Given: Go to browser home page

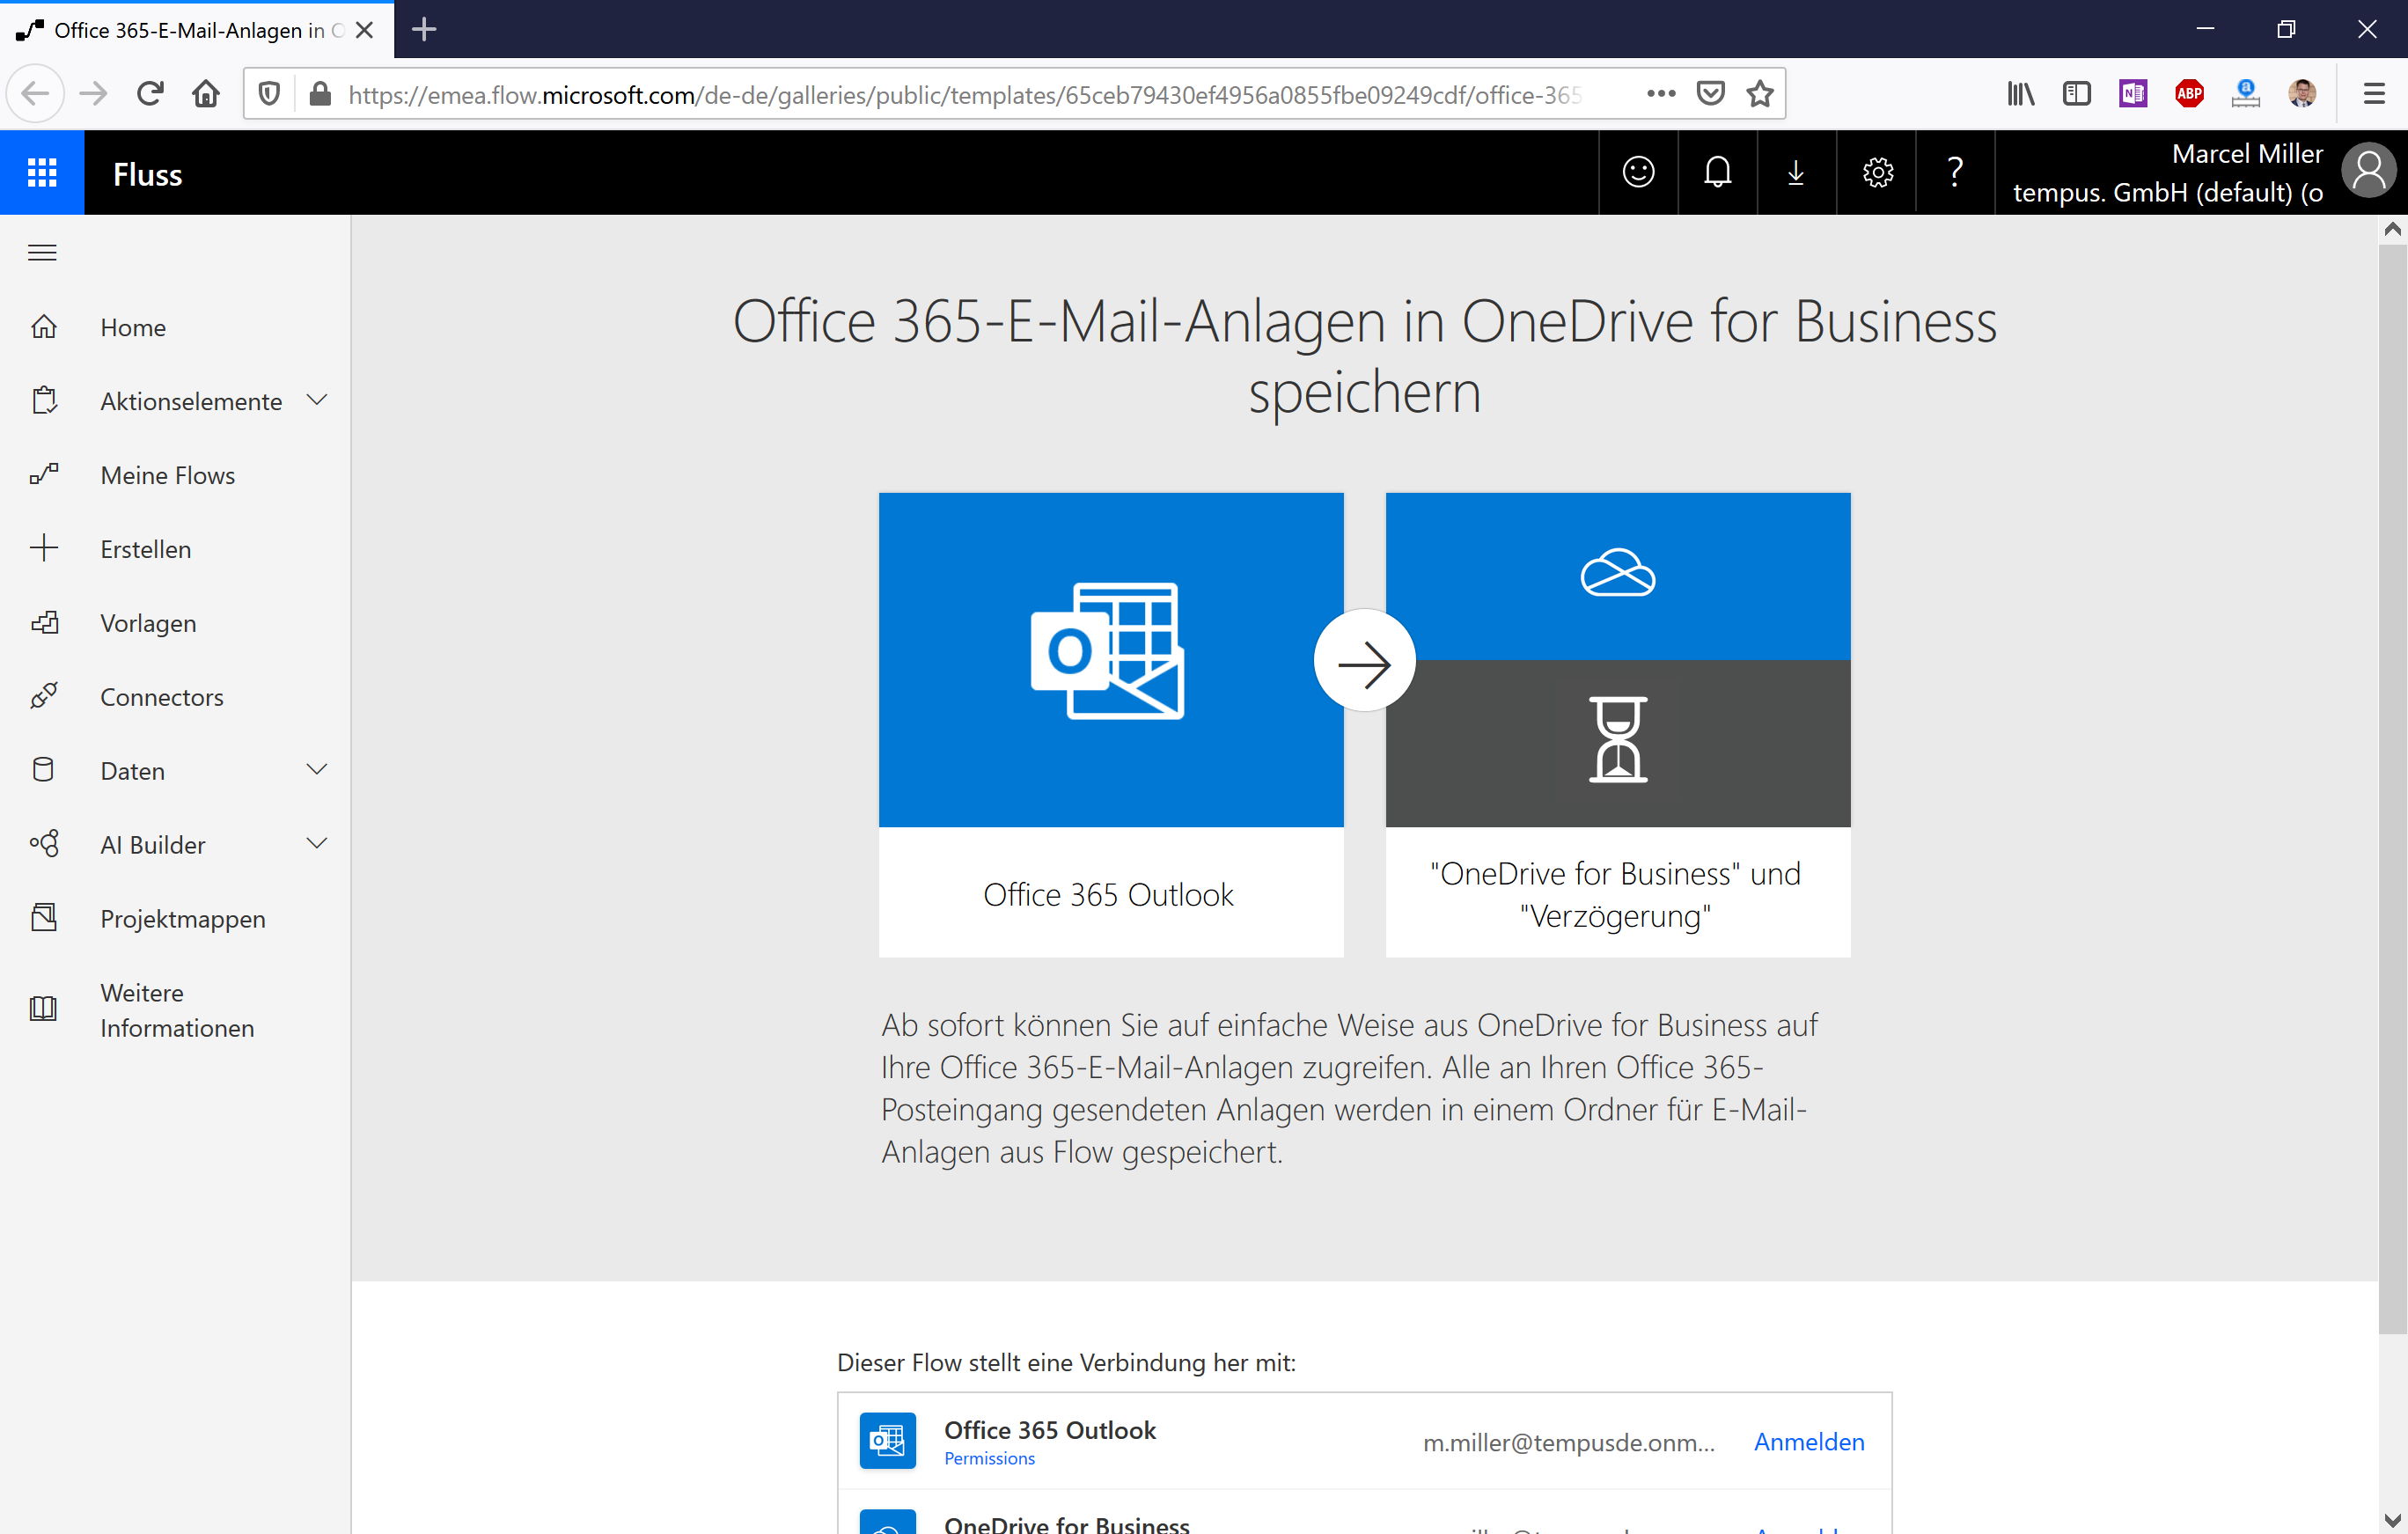Looking at the screenshot, I should 206,94.
